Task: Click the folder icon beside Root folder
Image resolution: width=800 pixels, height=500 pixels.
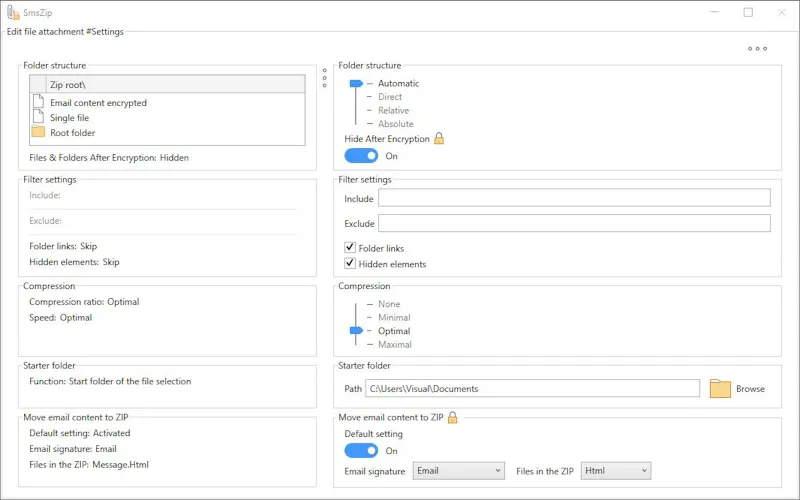Action: tap(38, 132)
